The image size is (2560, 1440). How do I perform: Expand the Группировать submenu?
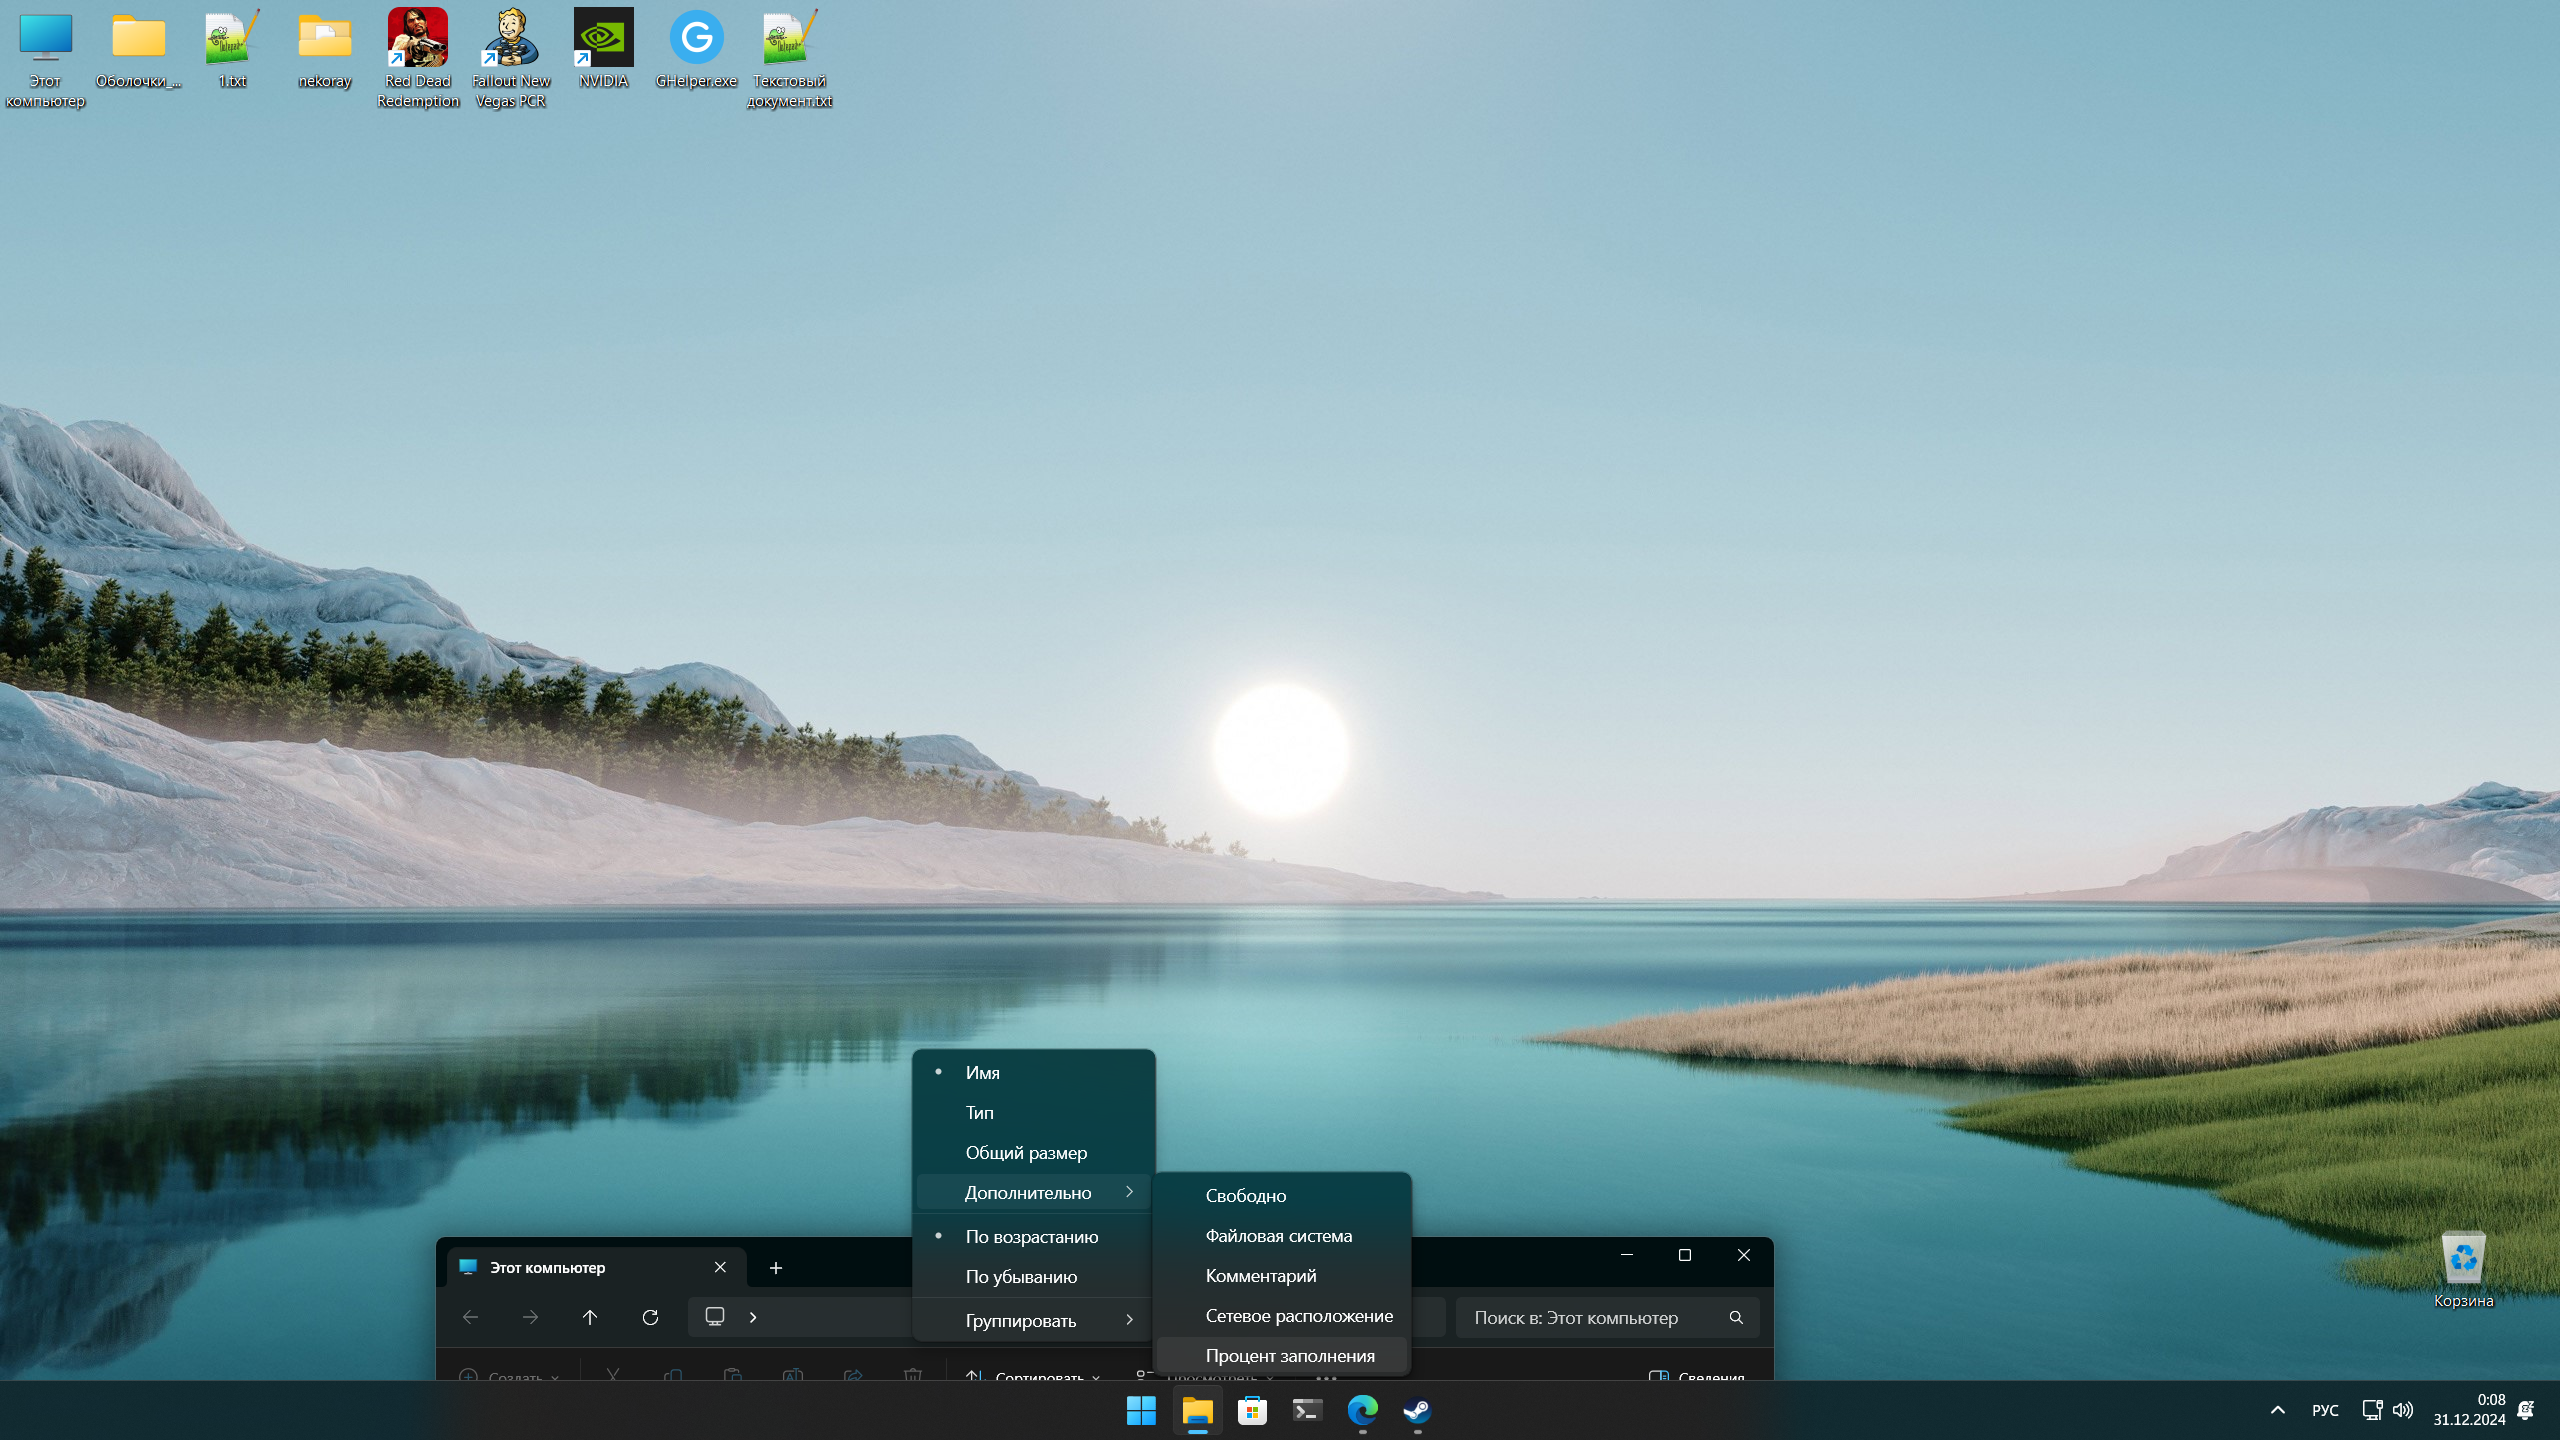coord(1034,1320)
